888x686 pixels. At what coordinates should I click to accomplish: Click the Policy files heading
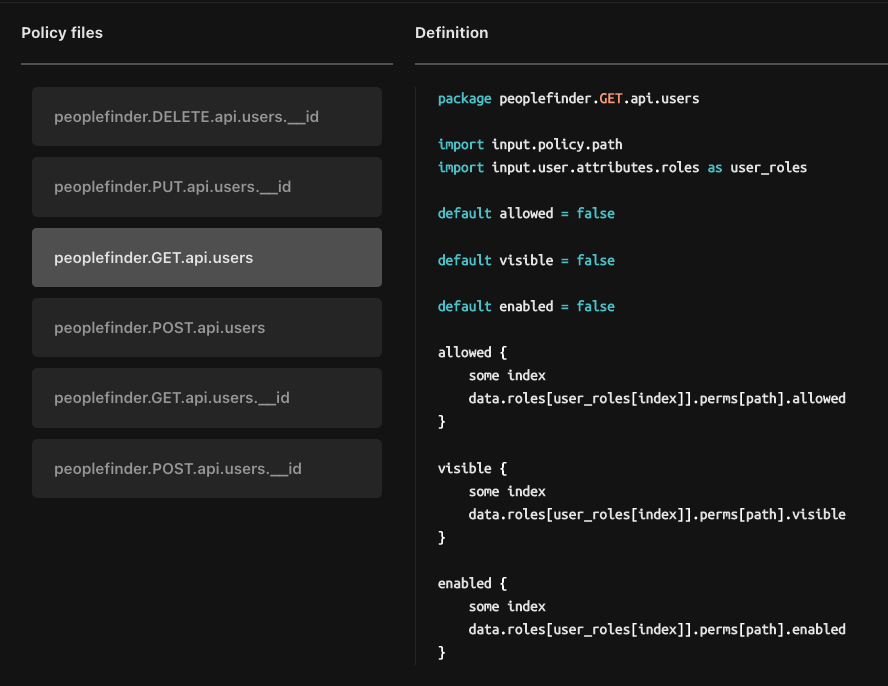[x=62, y=33]
